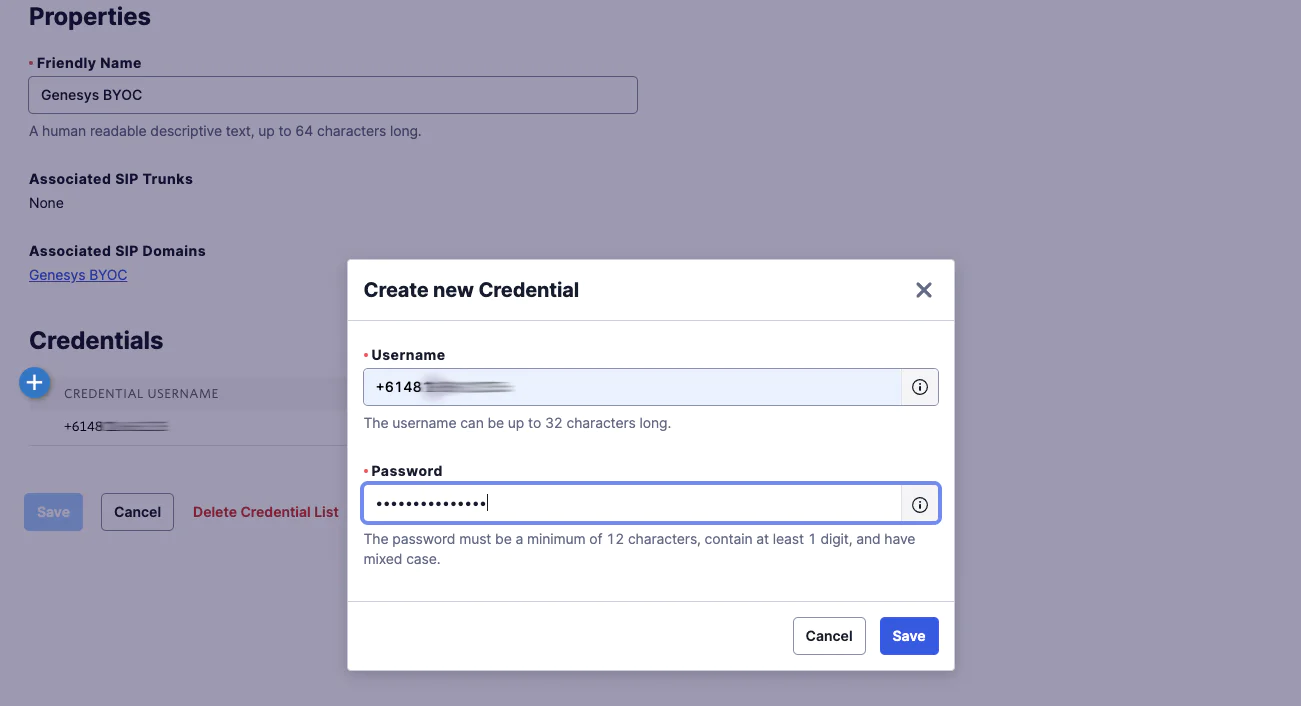This screenshot has width=1301, height=706.
Task: Click the Password label in the dialog
Action: coord(406,471)
